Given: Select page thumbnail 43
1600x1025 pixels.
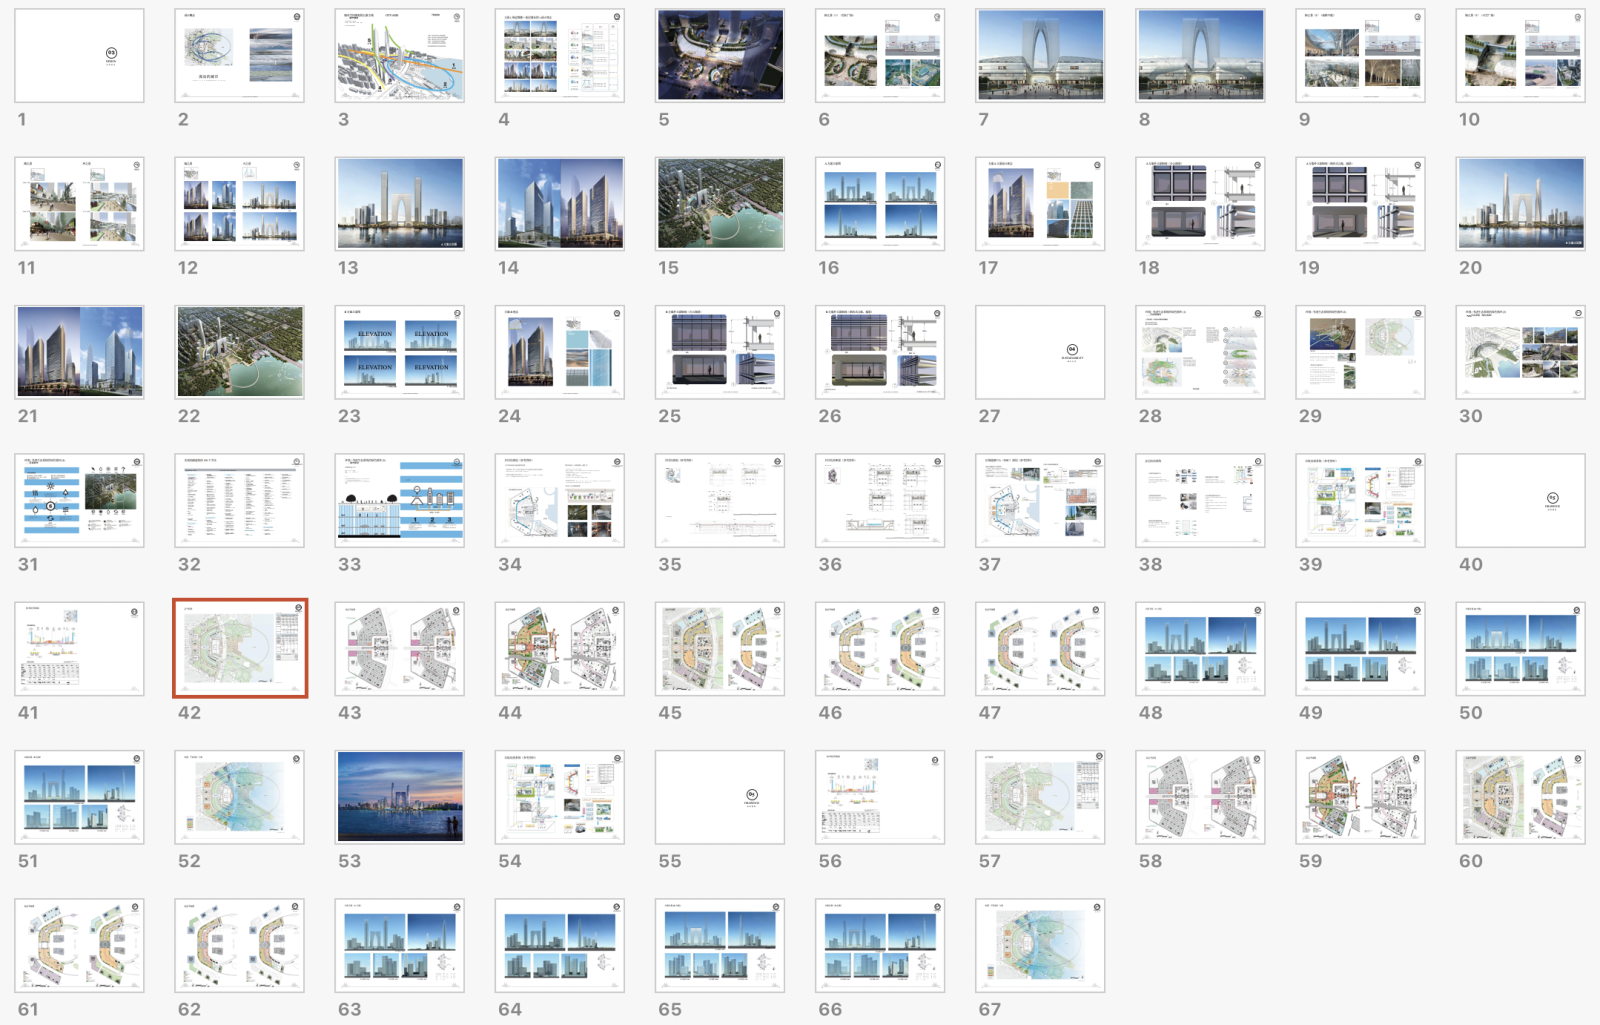Looking at the screenshot, I should tap(400, 649).
